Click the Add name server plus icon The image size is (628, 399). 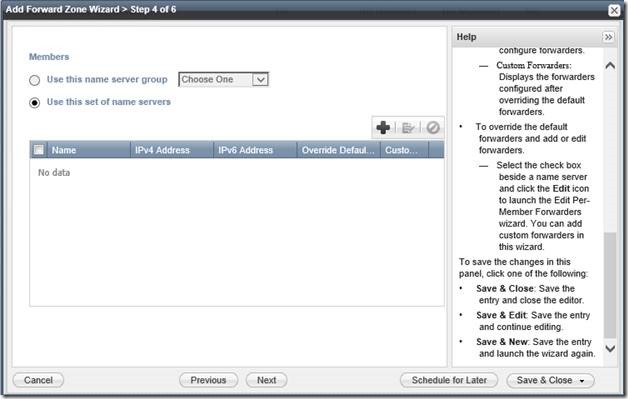(383, 127)
